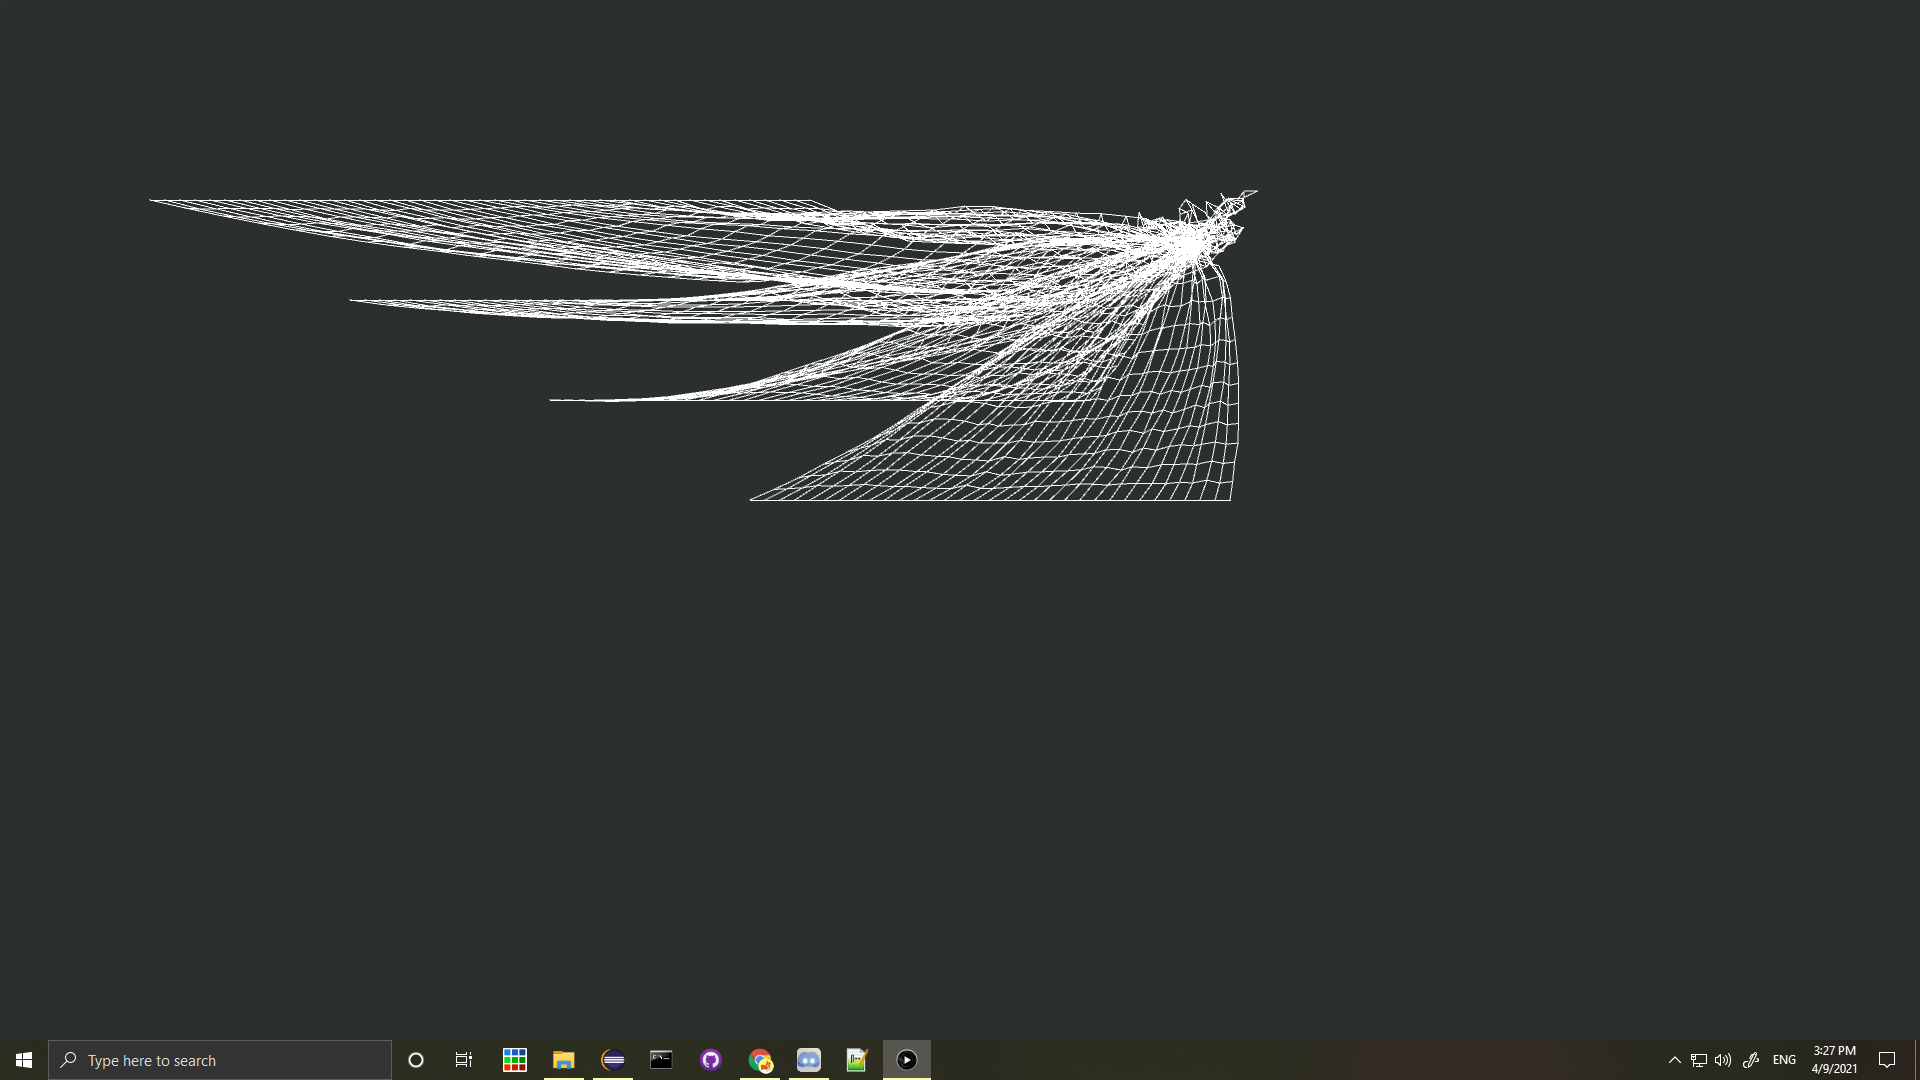Open the network status tray icon
This screenshot has height=1080, width=1920.
1699,1060
